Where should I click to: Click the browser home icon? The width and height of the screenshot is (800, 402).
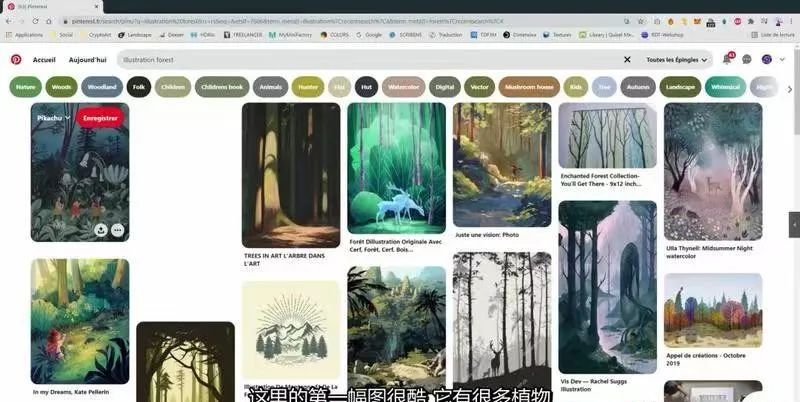49,21
